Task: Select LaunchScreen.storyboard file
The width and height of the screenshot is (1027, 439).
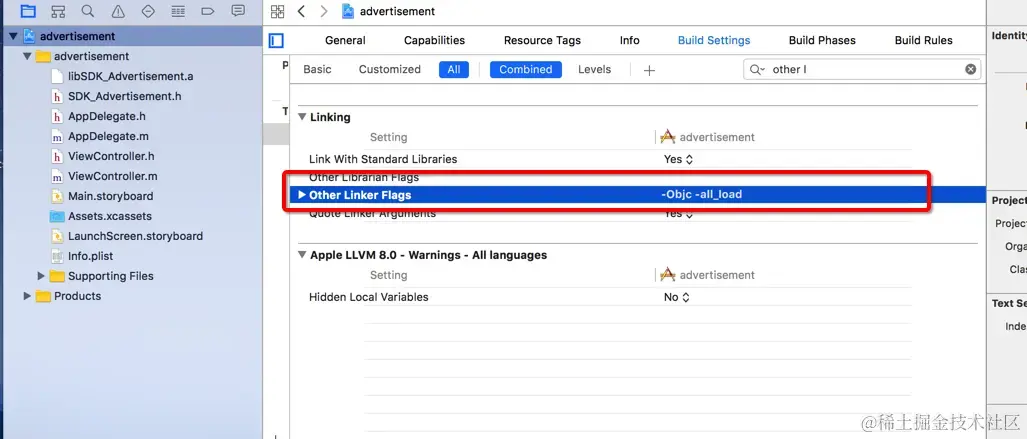Action: pyautogui.click(x=135, y=236)
